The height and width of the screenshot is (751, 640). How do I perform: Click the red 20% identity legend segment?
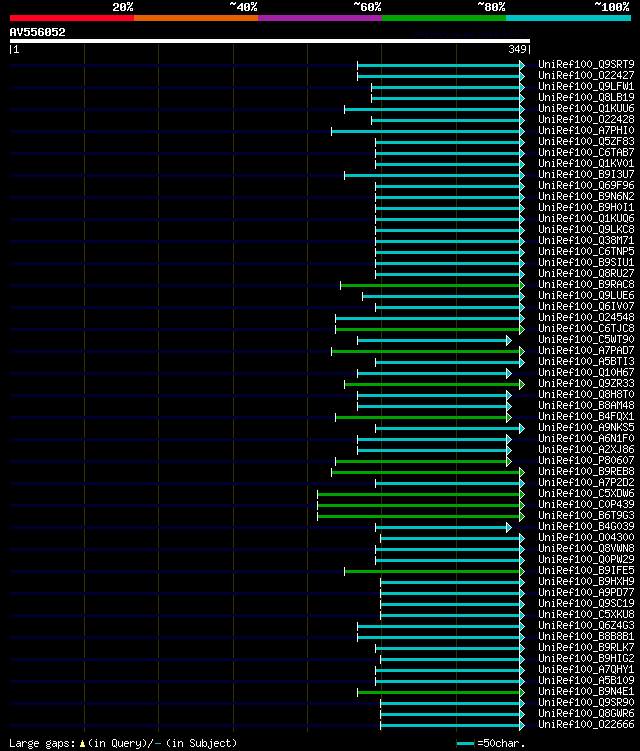tap(72, 18)
